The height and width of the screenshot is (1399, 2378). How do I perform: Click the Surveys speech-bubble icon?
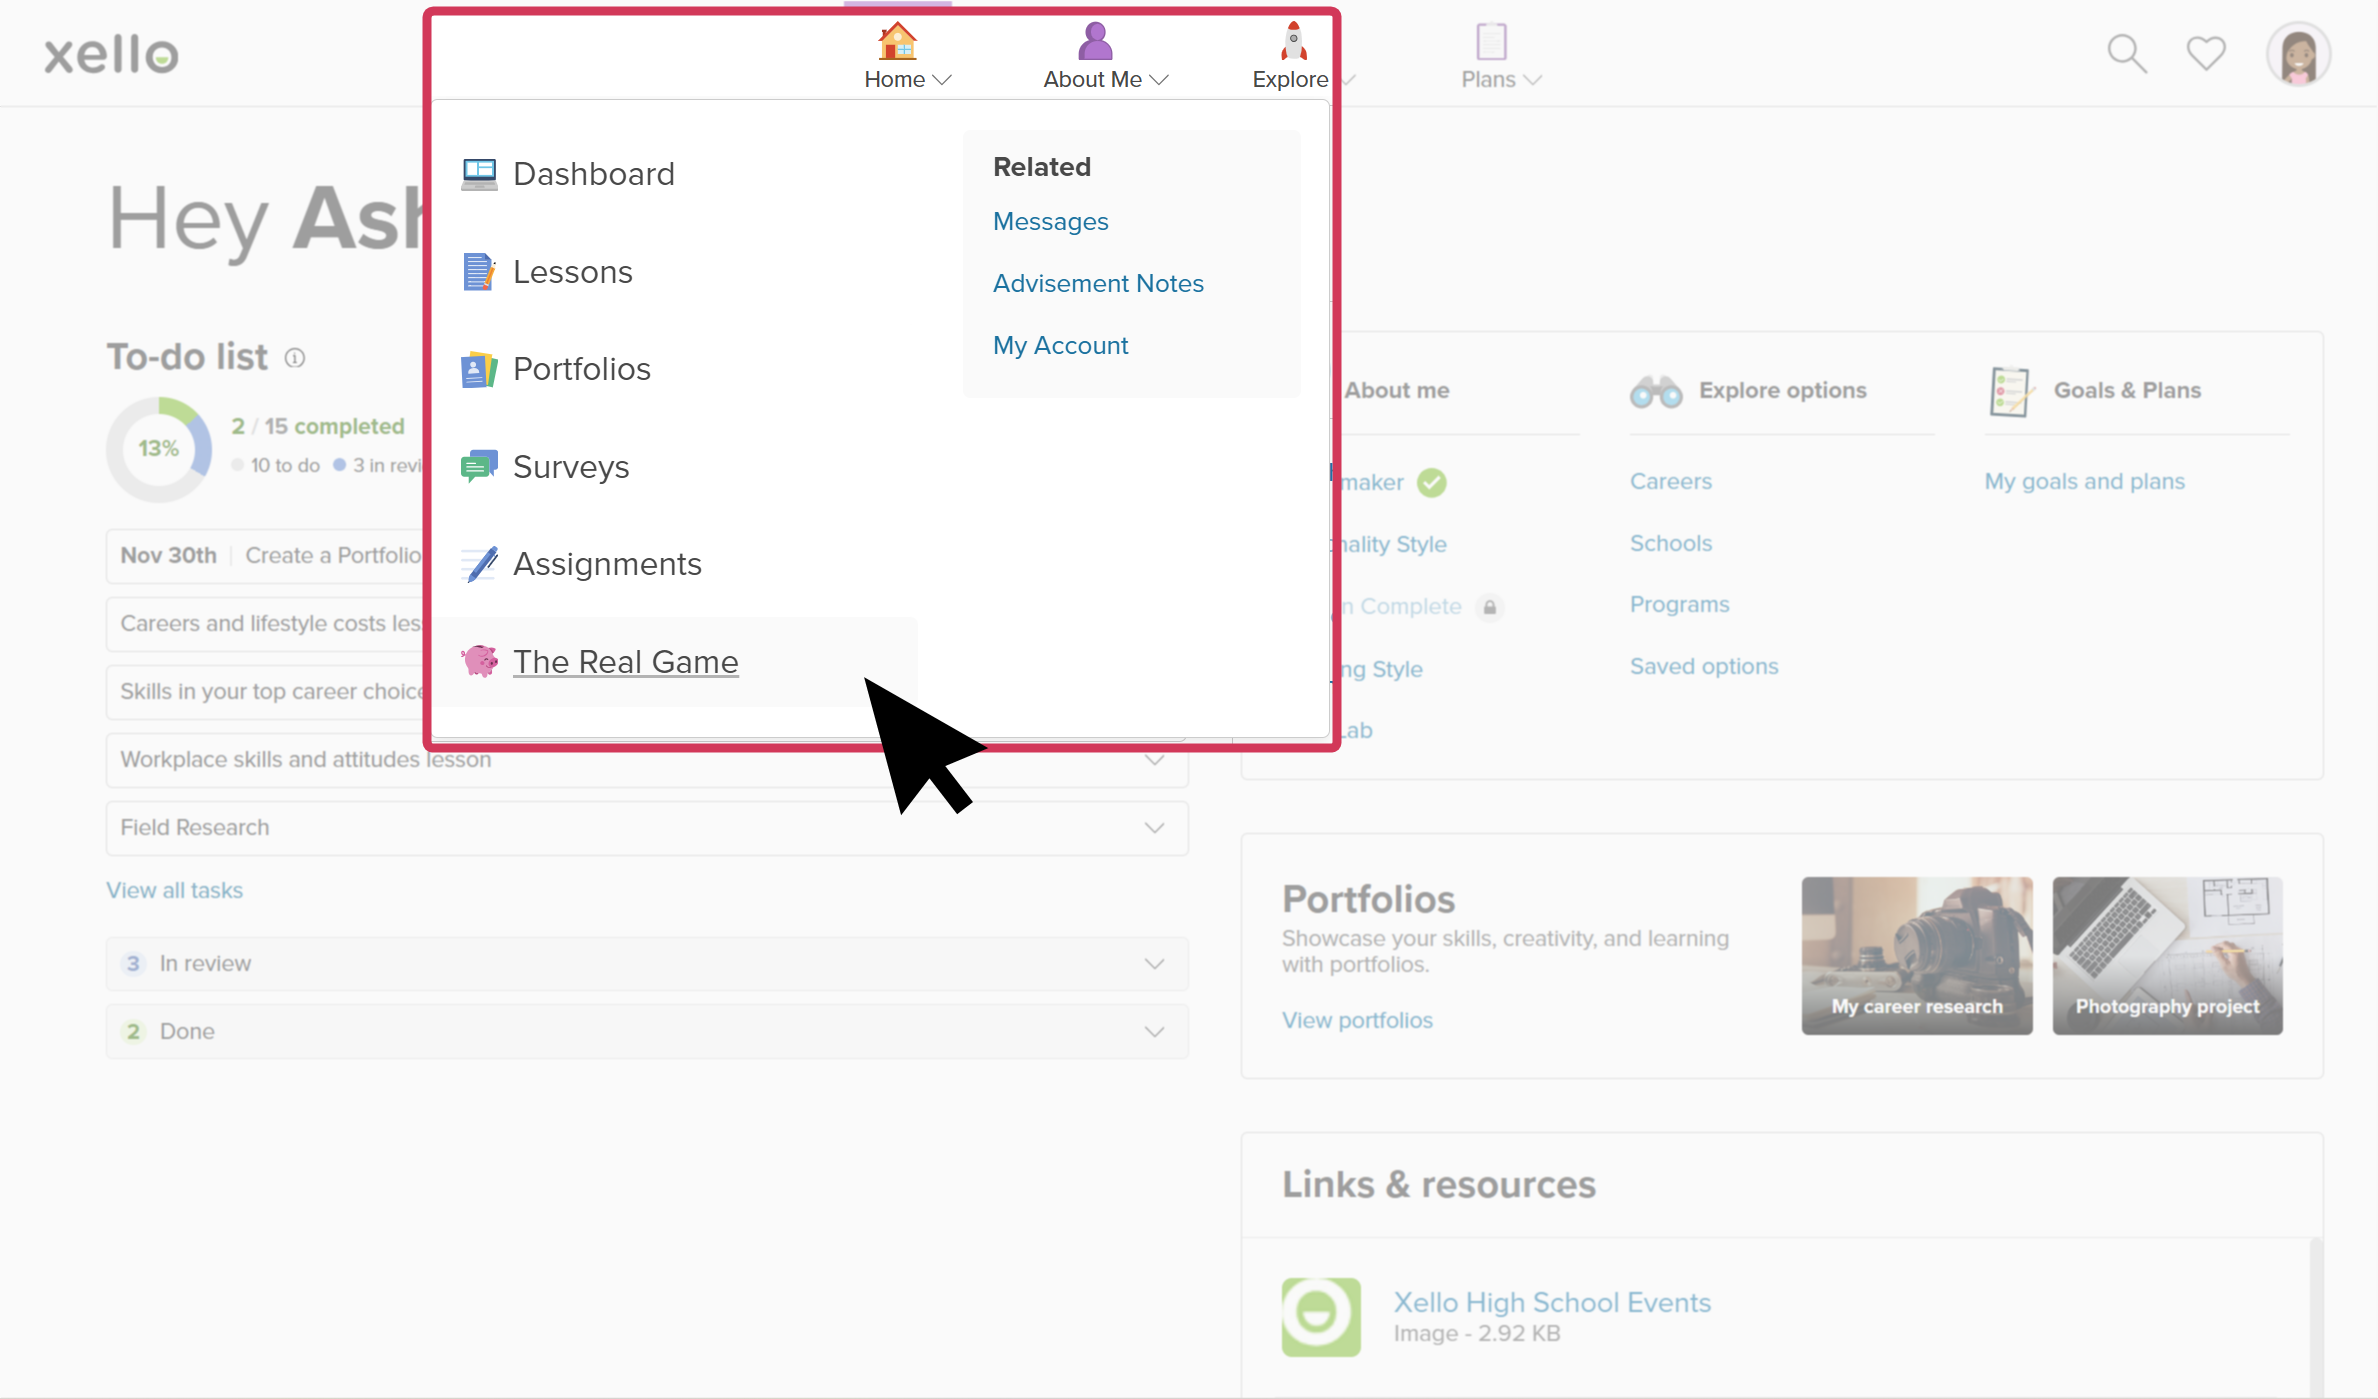pos(479,465)
